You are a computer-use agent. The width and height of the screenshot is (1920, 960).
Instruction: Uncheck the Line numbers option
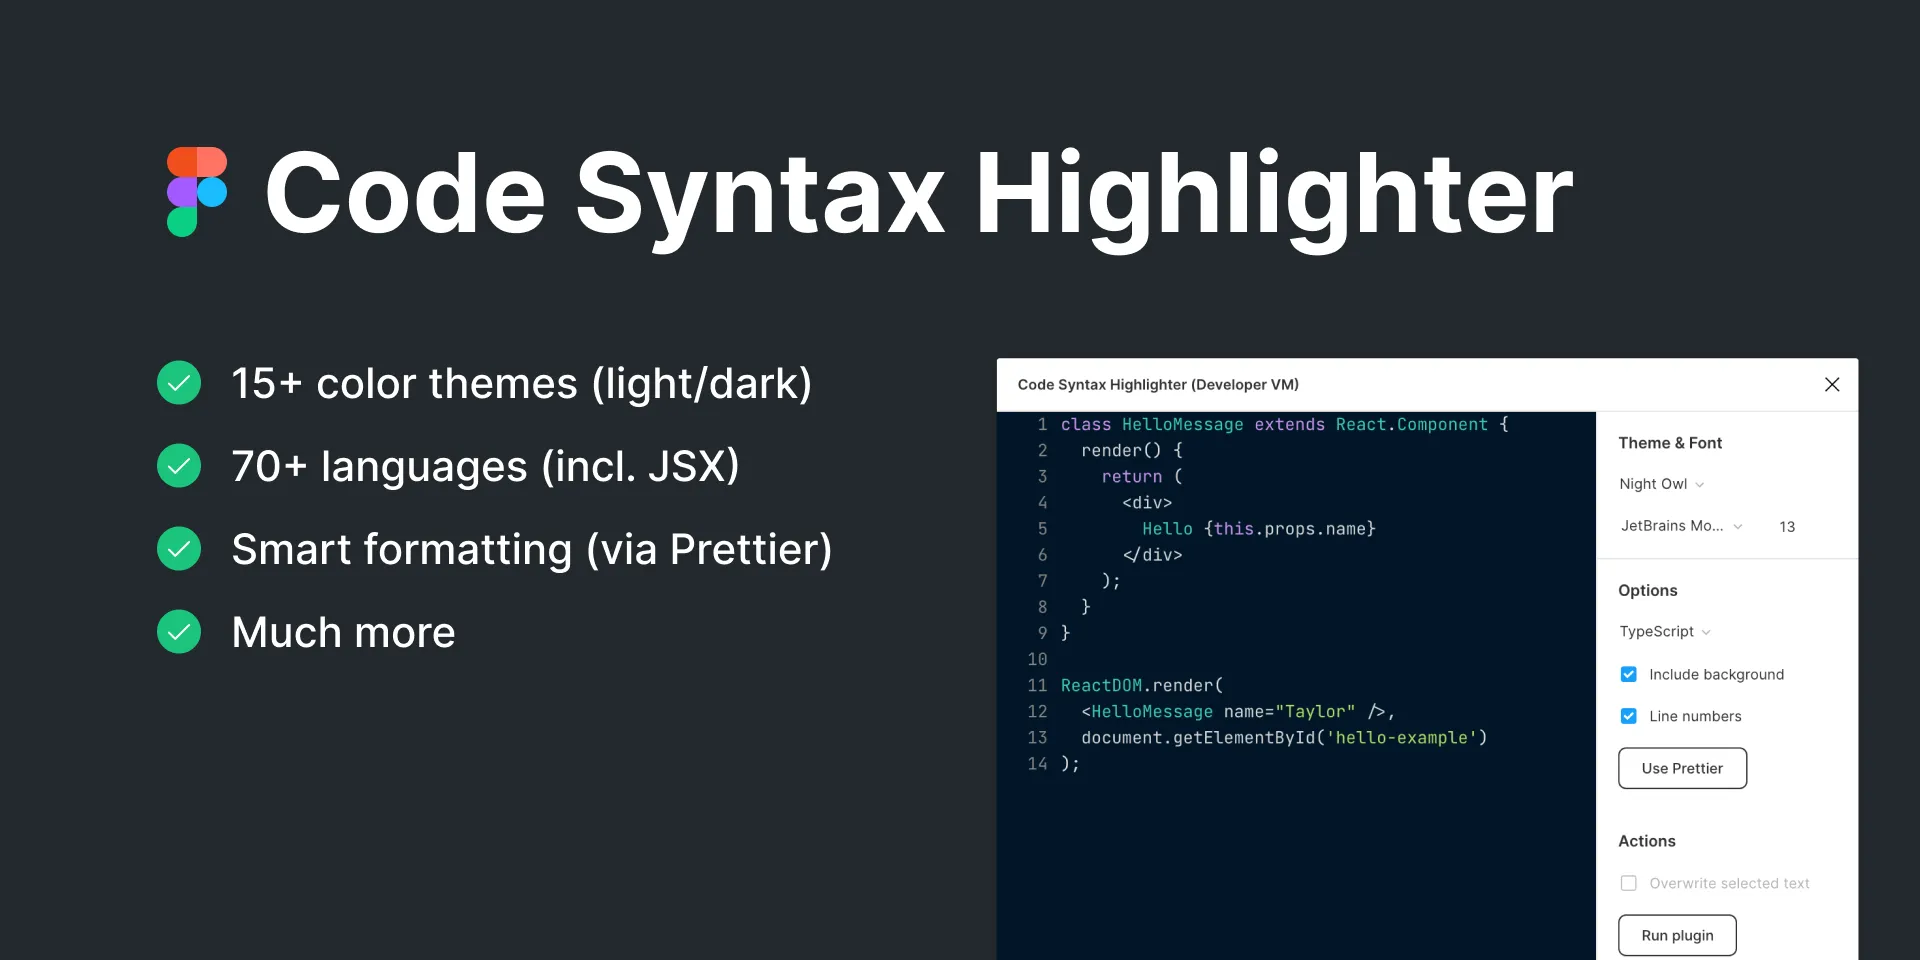click(1628, 716)
